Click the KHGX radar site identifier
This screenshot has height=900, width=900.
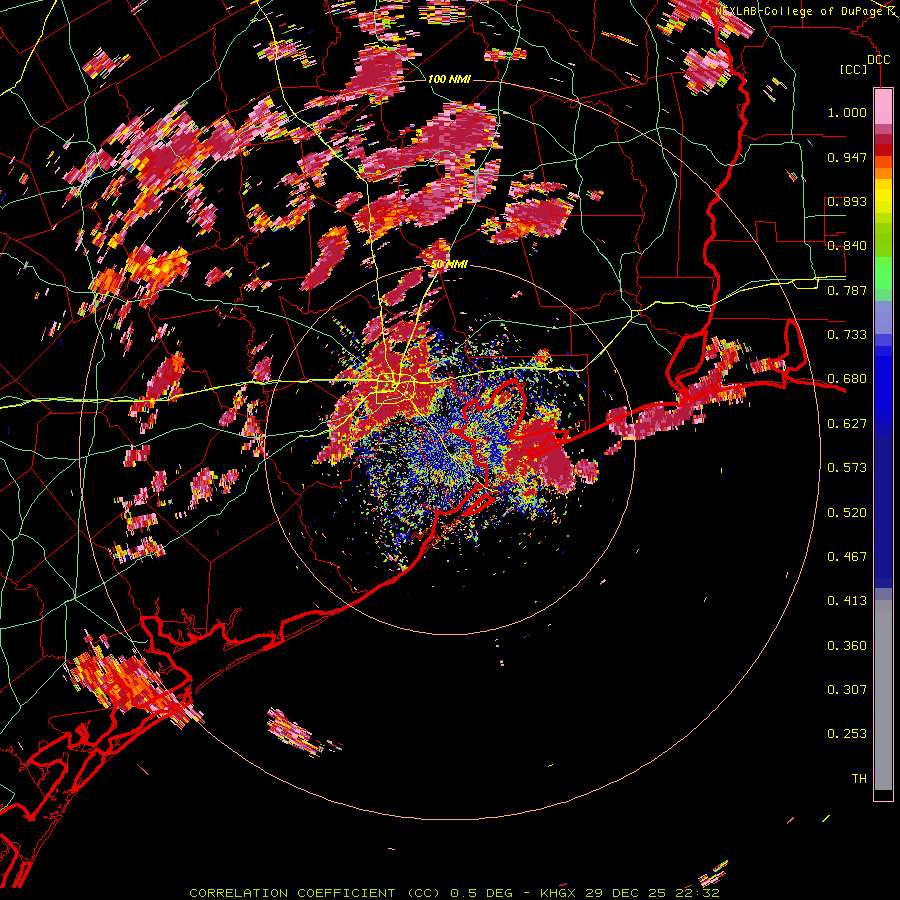[x=557, y=893]
